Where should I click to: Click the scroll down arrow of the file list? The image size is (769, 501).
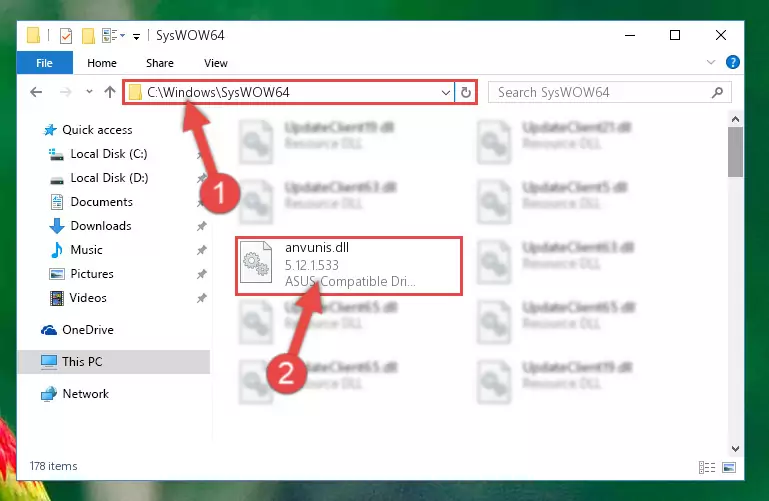tap(735, 449)
